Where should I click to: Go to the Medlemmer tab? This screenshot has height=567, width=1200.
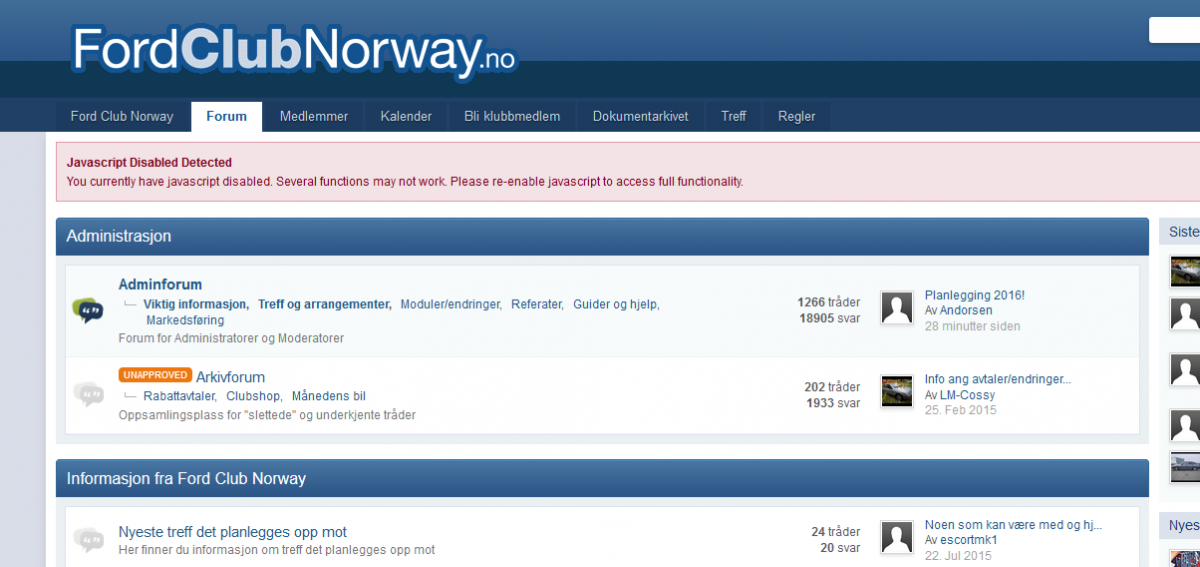coord(314,116)
